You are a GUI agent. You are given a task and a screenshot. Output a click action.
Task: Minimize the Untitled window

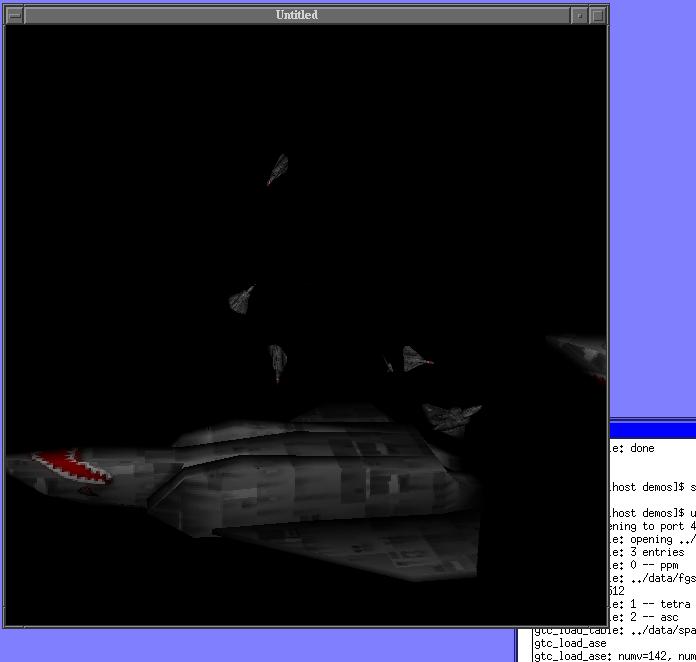click(x=580, y=15)
